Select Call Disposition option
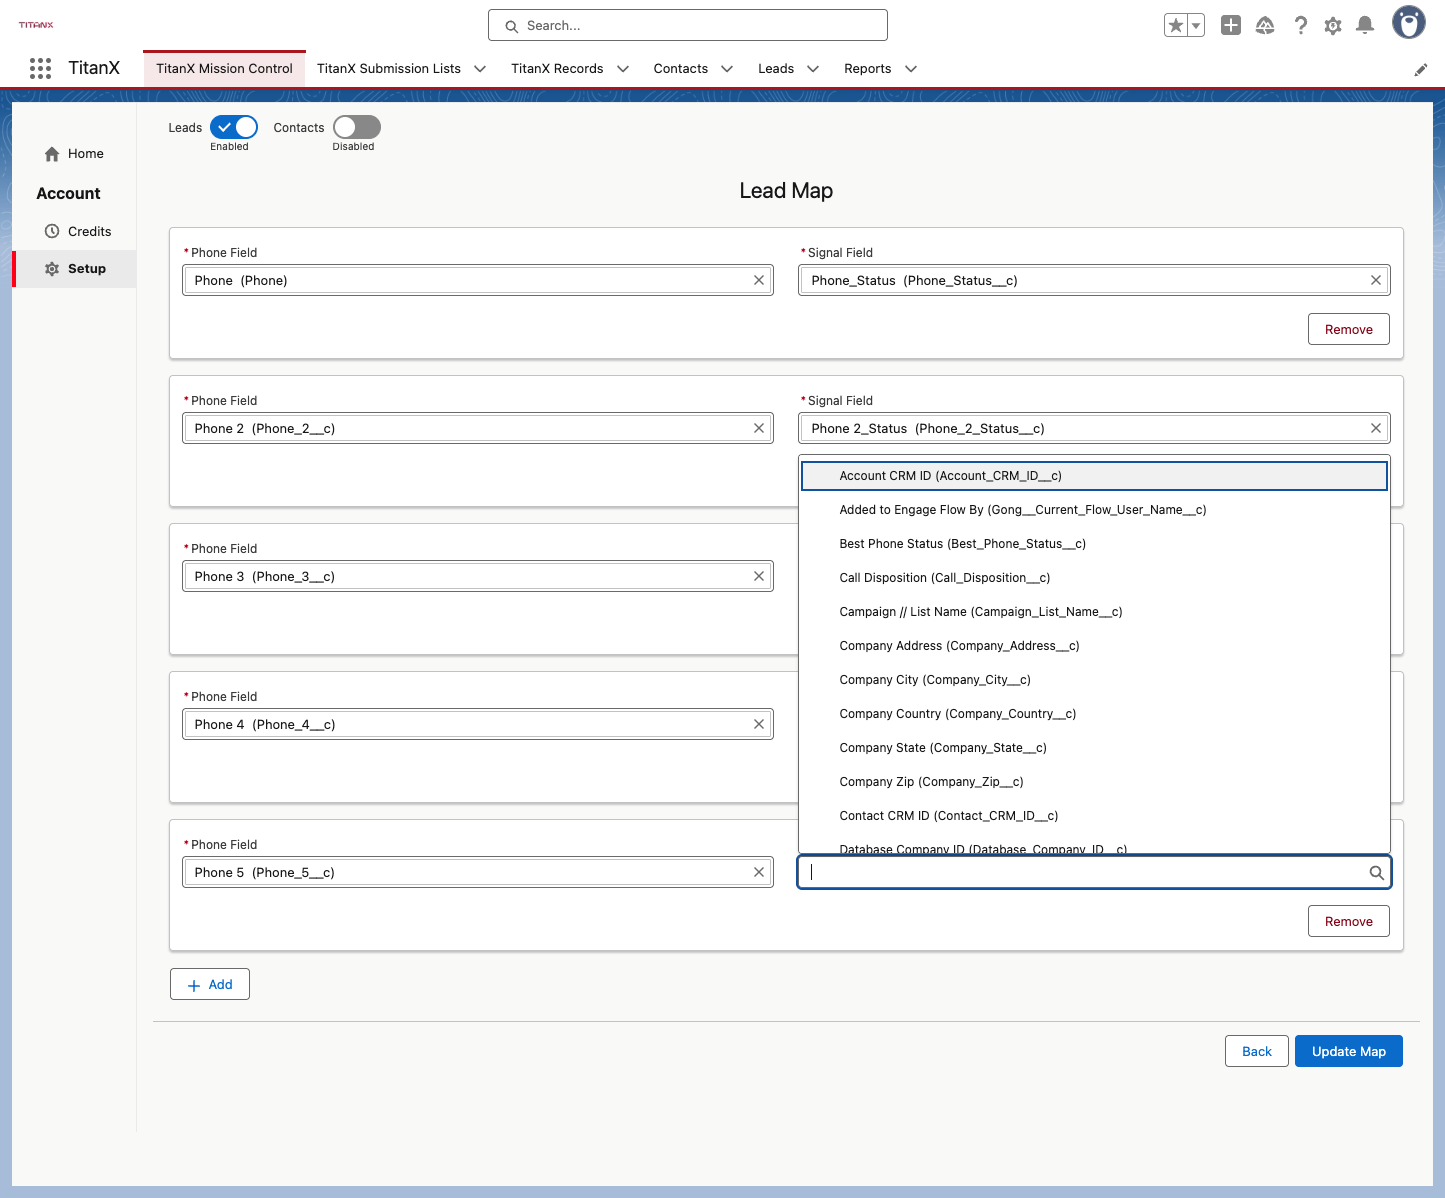 [x=1095, y=578]
